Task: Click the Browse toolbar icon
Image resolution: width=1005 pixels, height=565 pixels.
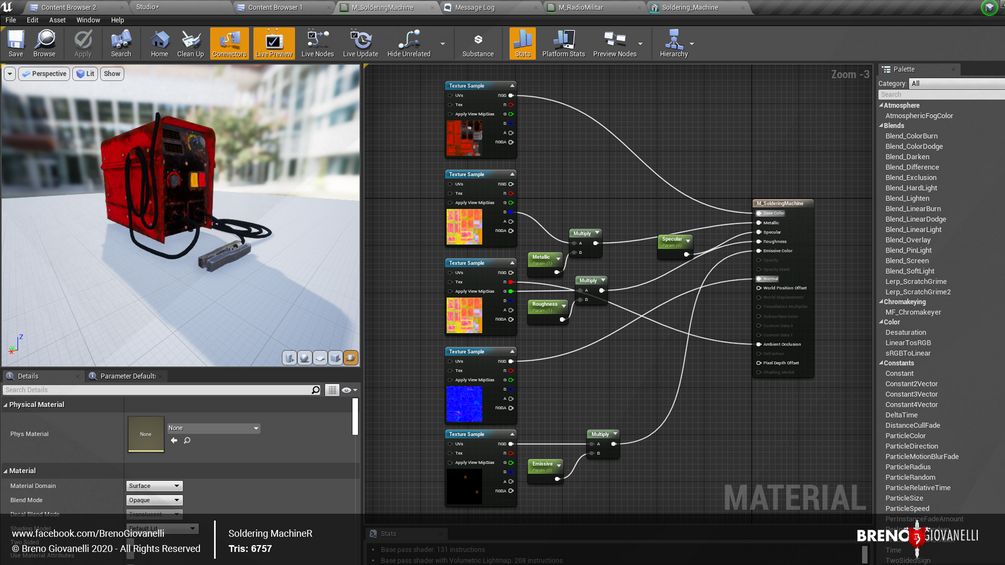Action: click(44, 43)
